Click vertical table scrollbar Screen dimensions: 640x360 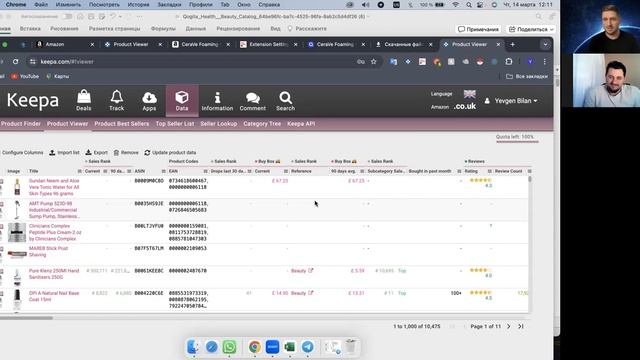pos(530,179)
